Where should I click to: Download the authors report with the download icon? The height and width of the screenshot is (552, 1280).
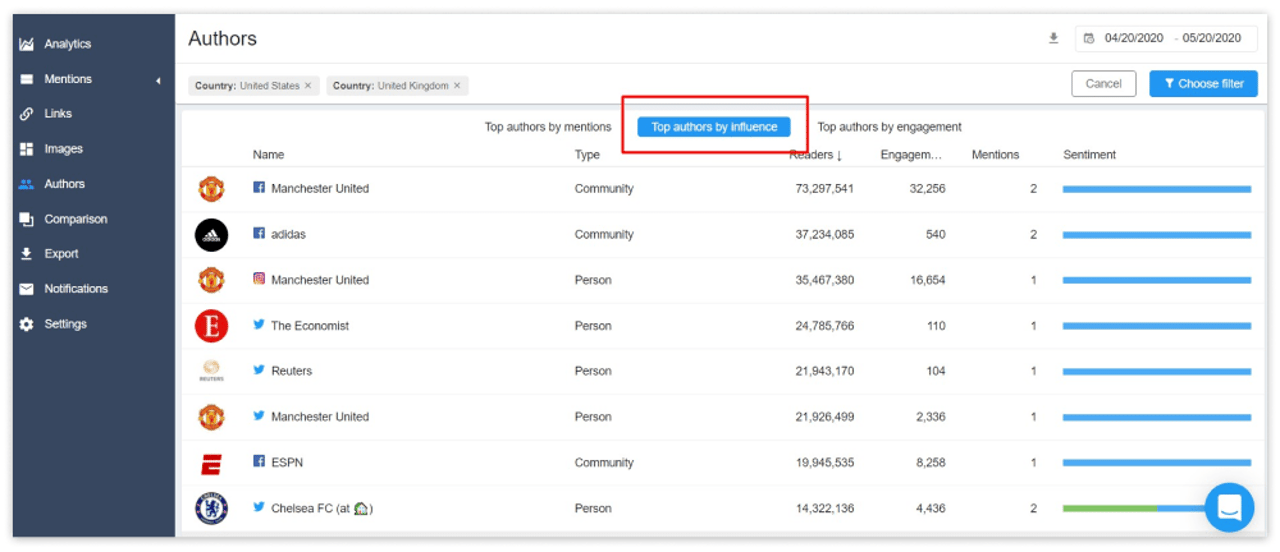pyautogui.click(x=1053, y=38)
